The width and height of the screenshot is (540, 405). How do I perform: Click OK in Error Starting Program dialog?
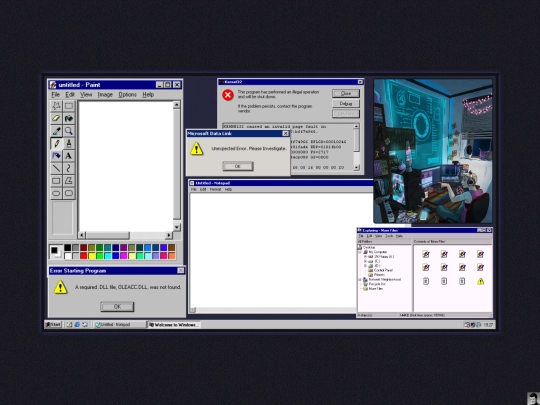117,306
